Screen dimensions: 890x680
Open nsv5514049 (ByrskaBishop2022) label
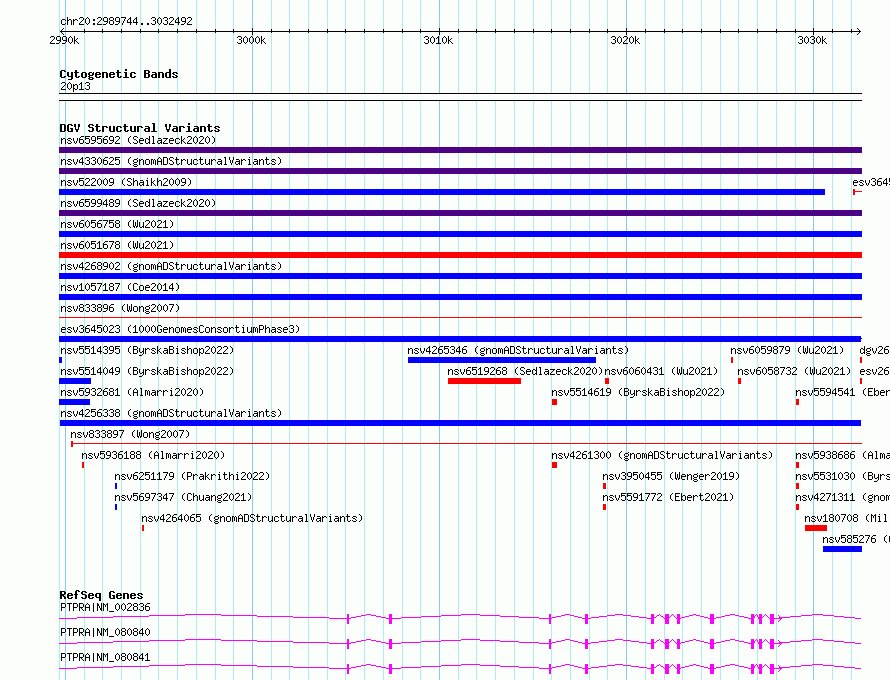147,371
